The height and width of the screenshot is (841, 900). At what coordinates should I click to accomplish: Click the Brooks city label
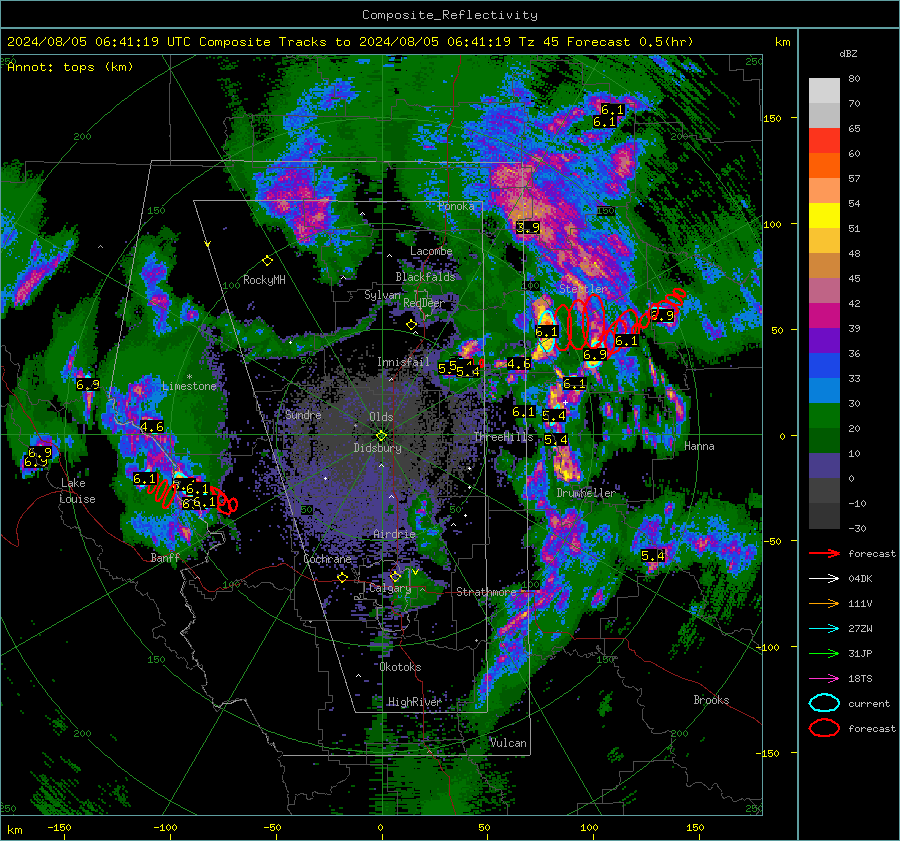711,700
